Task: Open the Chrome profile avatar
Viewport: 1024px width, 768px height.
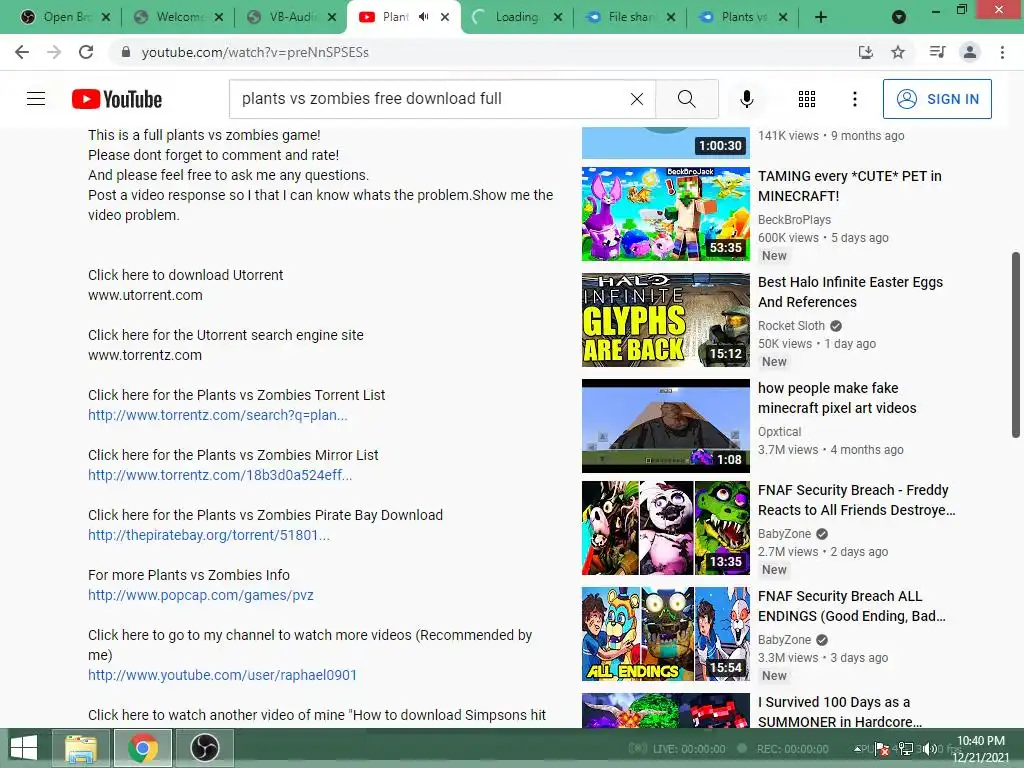Action: point(970,52)
